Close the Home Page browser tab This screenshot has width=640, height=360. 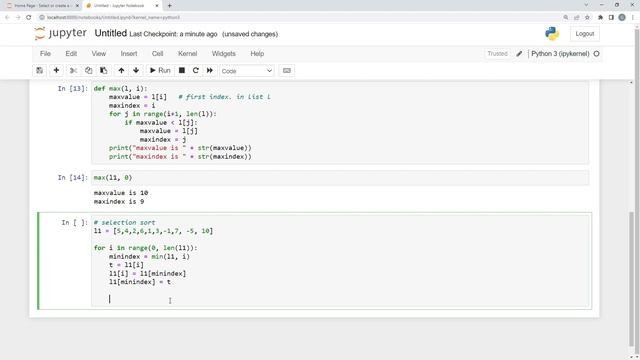coord(77,6)
